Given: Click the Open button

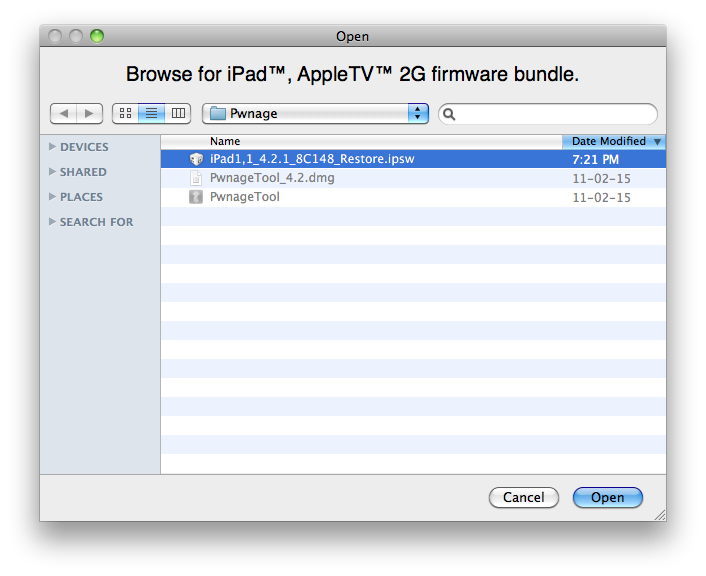Looking at the screenshot, I should coord(607,497).
